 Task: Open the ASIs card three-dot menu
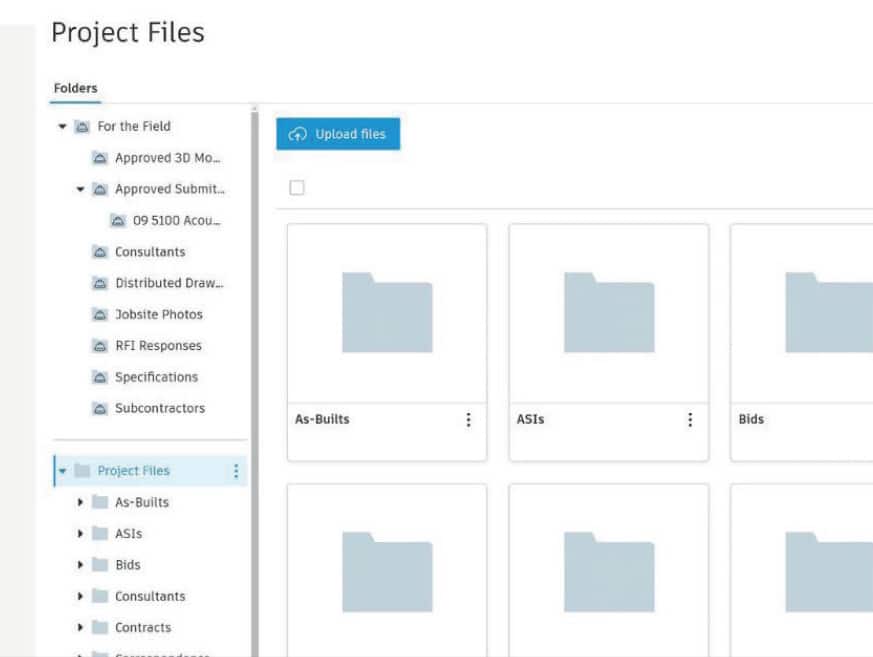[690, 420]
